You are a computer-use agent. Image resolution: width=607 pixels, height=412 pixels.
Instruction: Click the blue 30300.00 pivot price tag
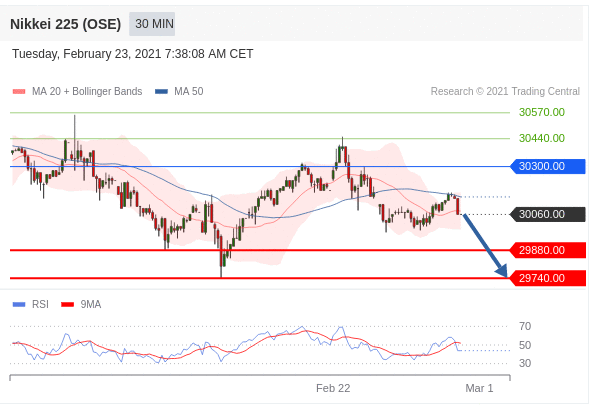(x=548, y=167)
